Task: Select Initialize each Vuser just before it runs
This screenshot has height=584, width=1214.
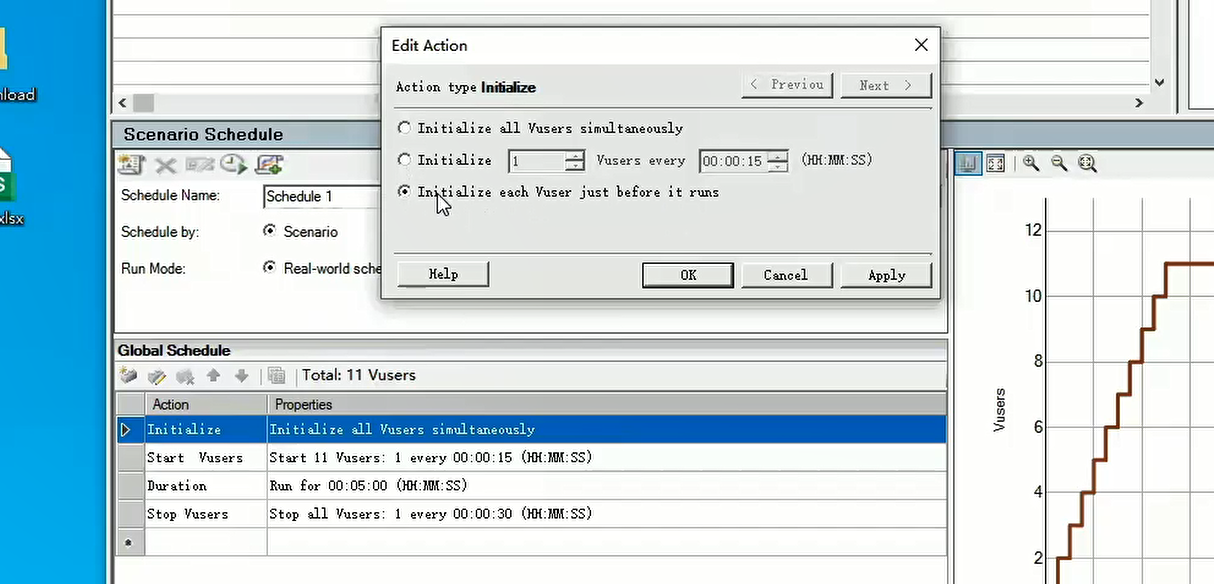Action: [404, 192]
